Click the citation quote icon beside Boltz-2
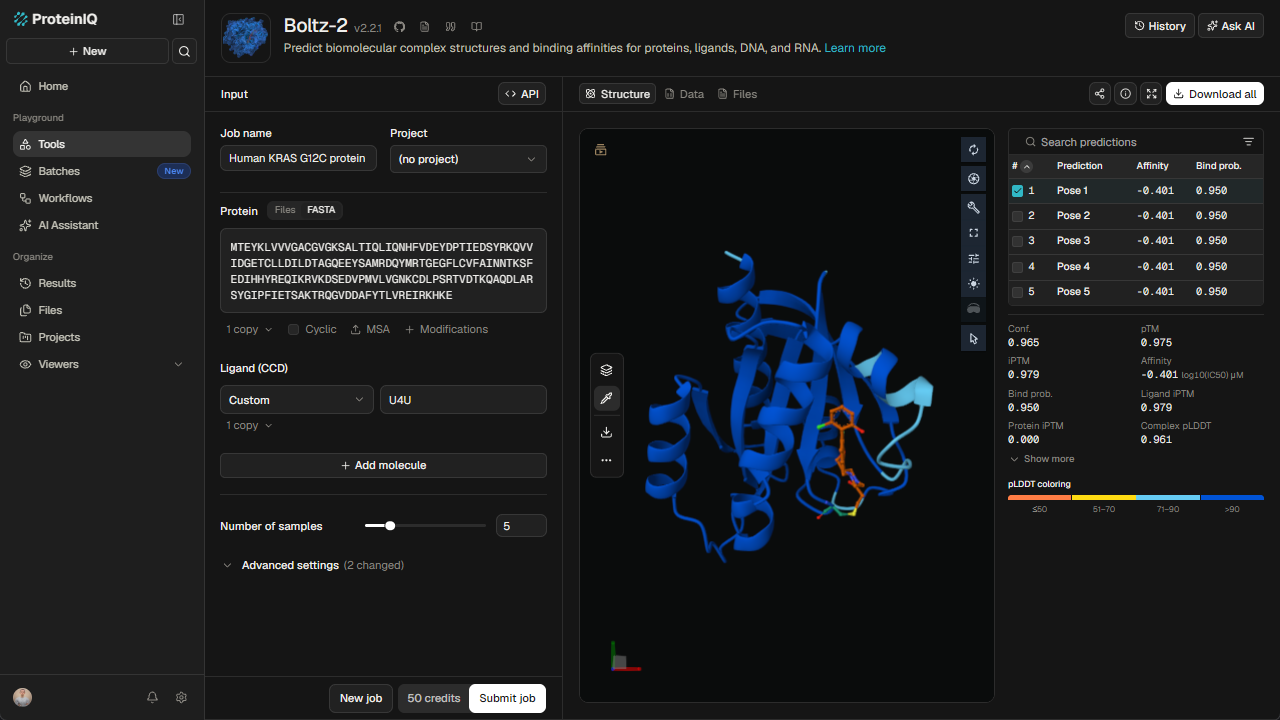 451,27
